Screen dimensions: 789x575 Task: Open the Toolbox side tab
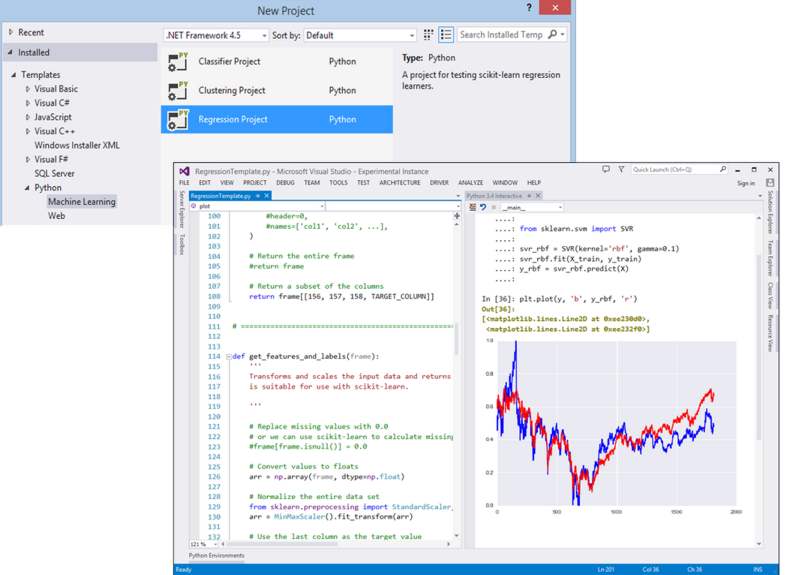coord(182,243)
